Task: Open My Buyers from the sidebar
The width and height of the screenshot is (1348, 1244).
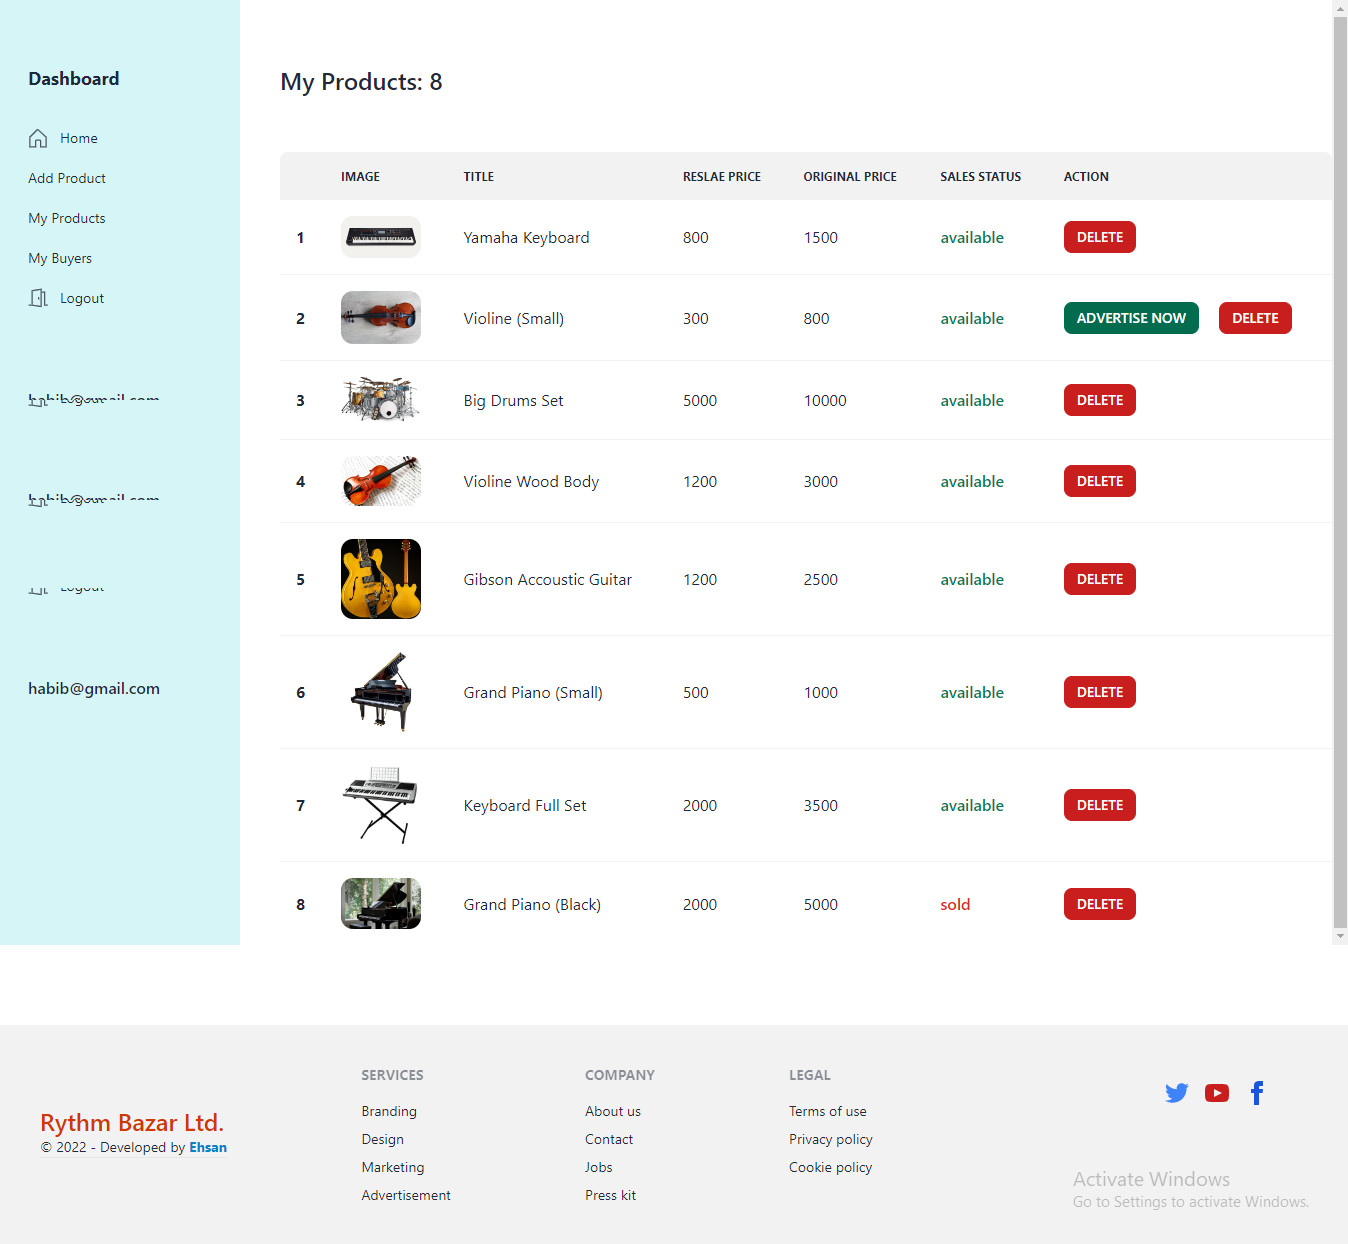Action: click(x=59, y=258)
